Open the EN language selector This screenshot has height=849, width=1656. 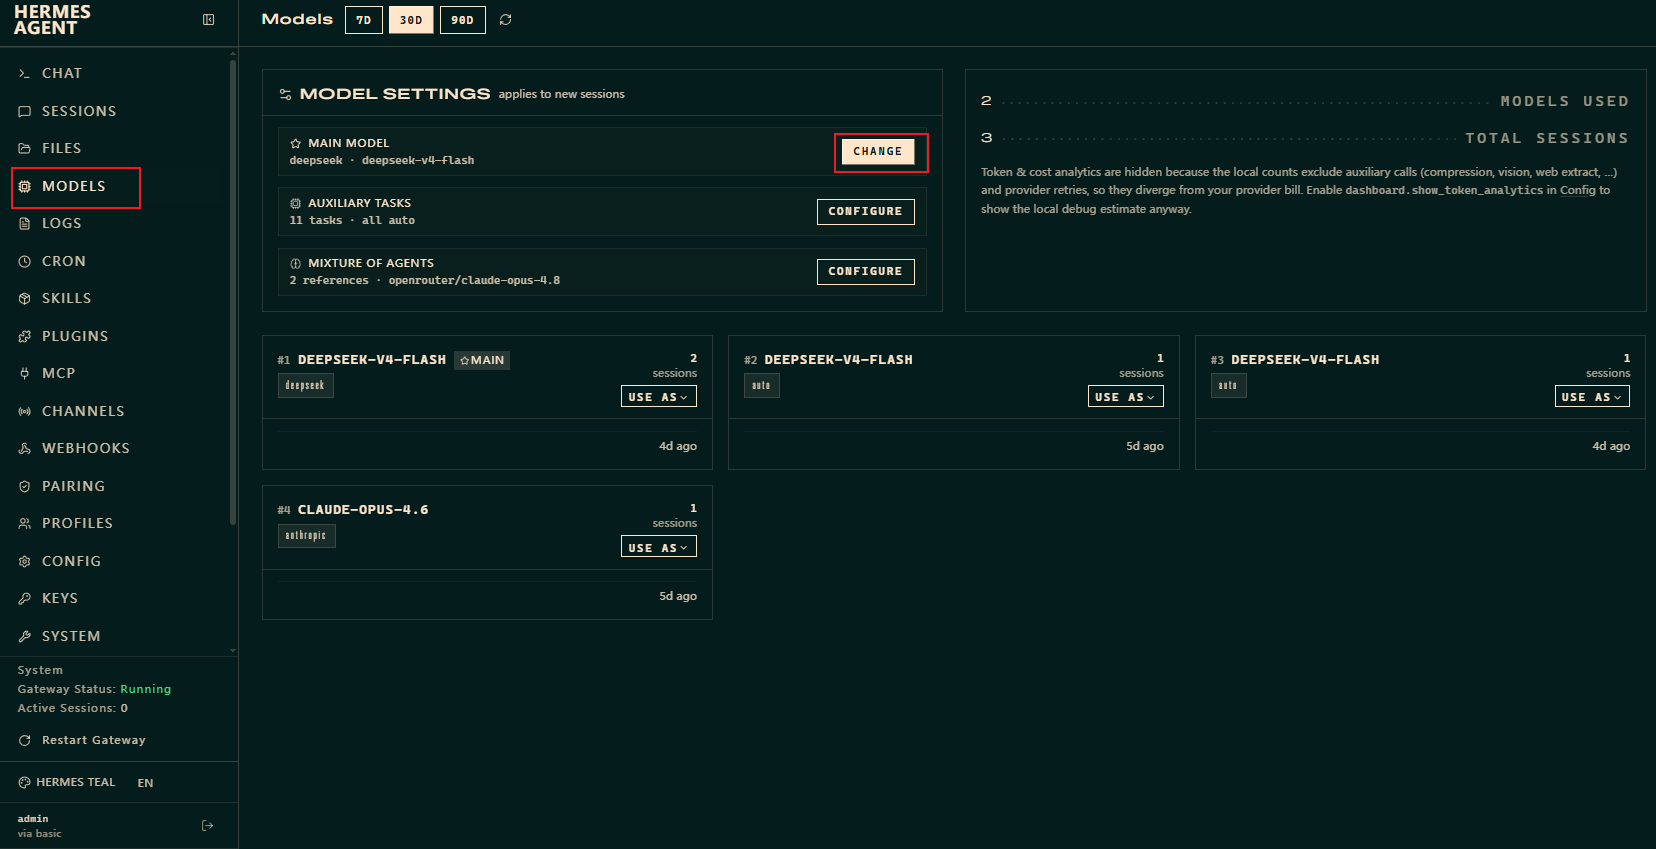click(146, 783)
